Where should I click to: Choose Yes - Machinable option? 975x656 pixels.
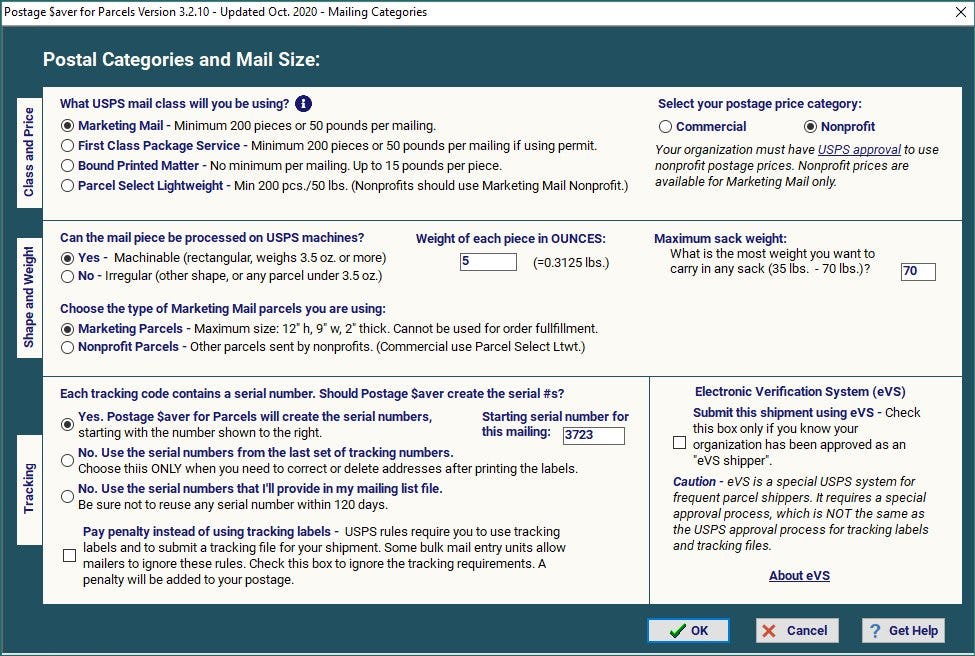point(67,258)
